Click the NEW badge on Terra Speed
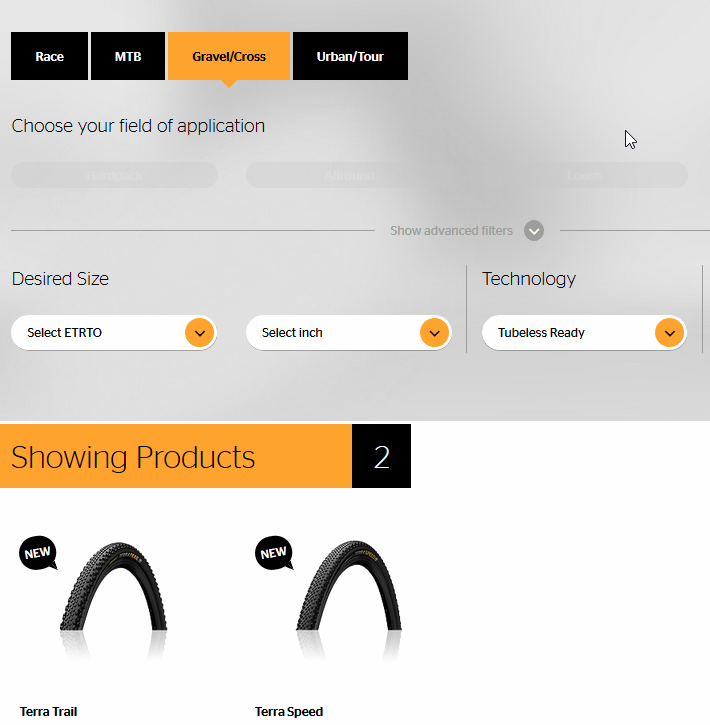Image resolution: width=710 pixels, height=725 pixels. pyautogui.click(x=274, y=553)
